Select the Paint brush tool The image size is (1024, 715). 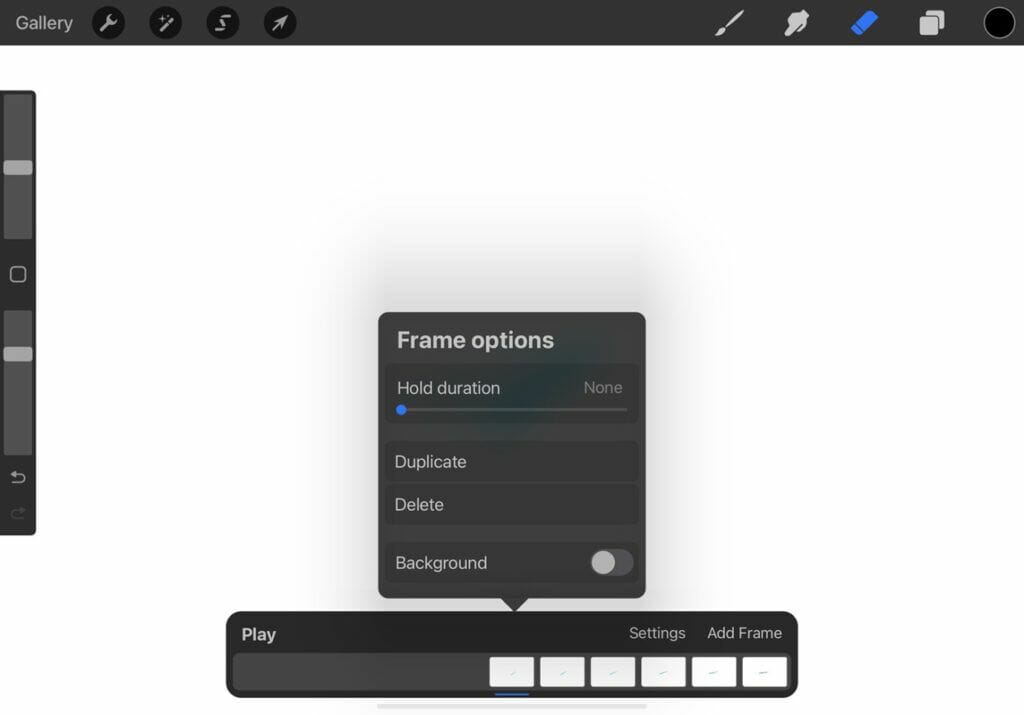point(729,23)
